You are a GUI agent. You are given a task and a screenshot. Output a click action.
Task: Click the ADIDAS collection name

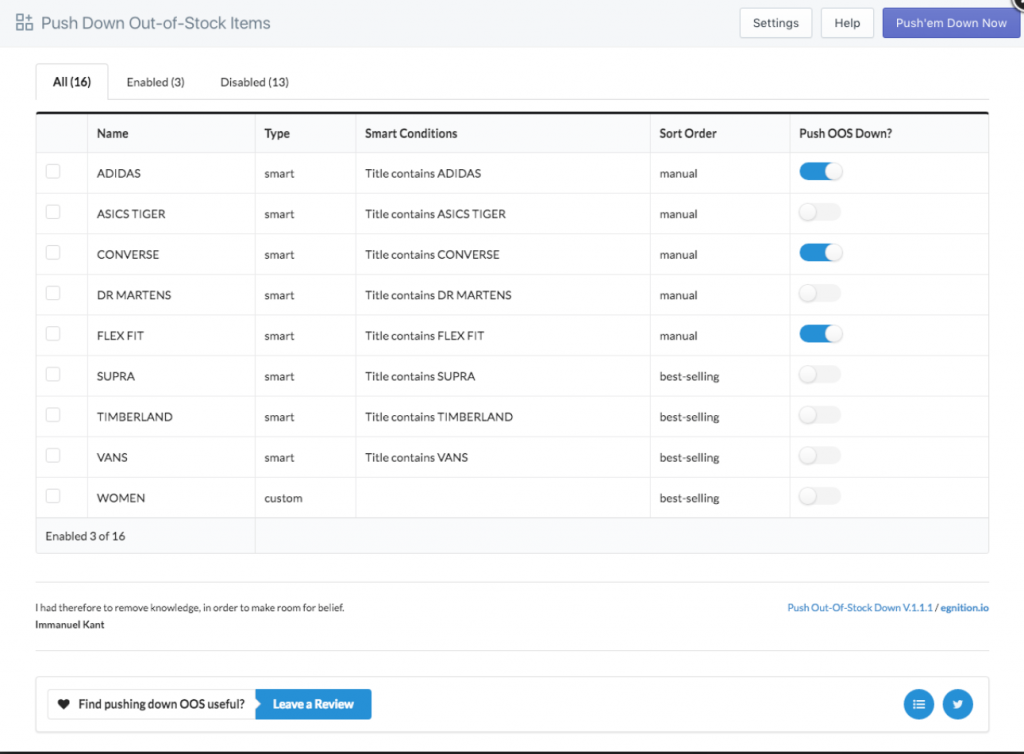[x=119, y=173]
